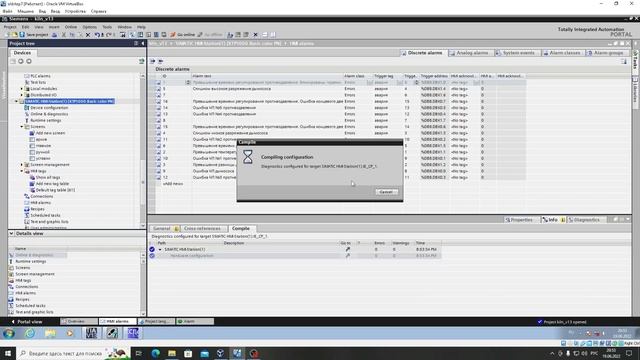
Task: Open Internet Explorer in guest taskbar
Action: tap(30, 333)
